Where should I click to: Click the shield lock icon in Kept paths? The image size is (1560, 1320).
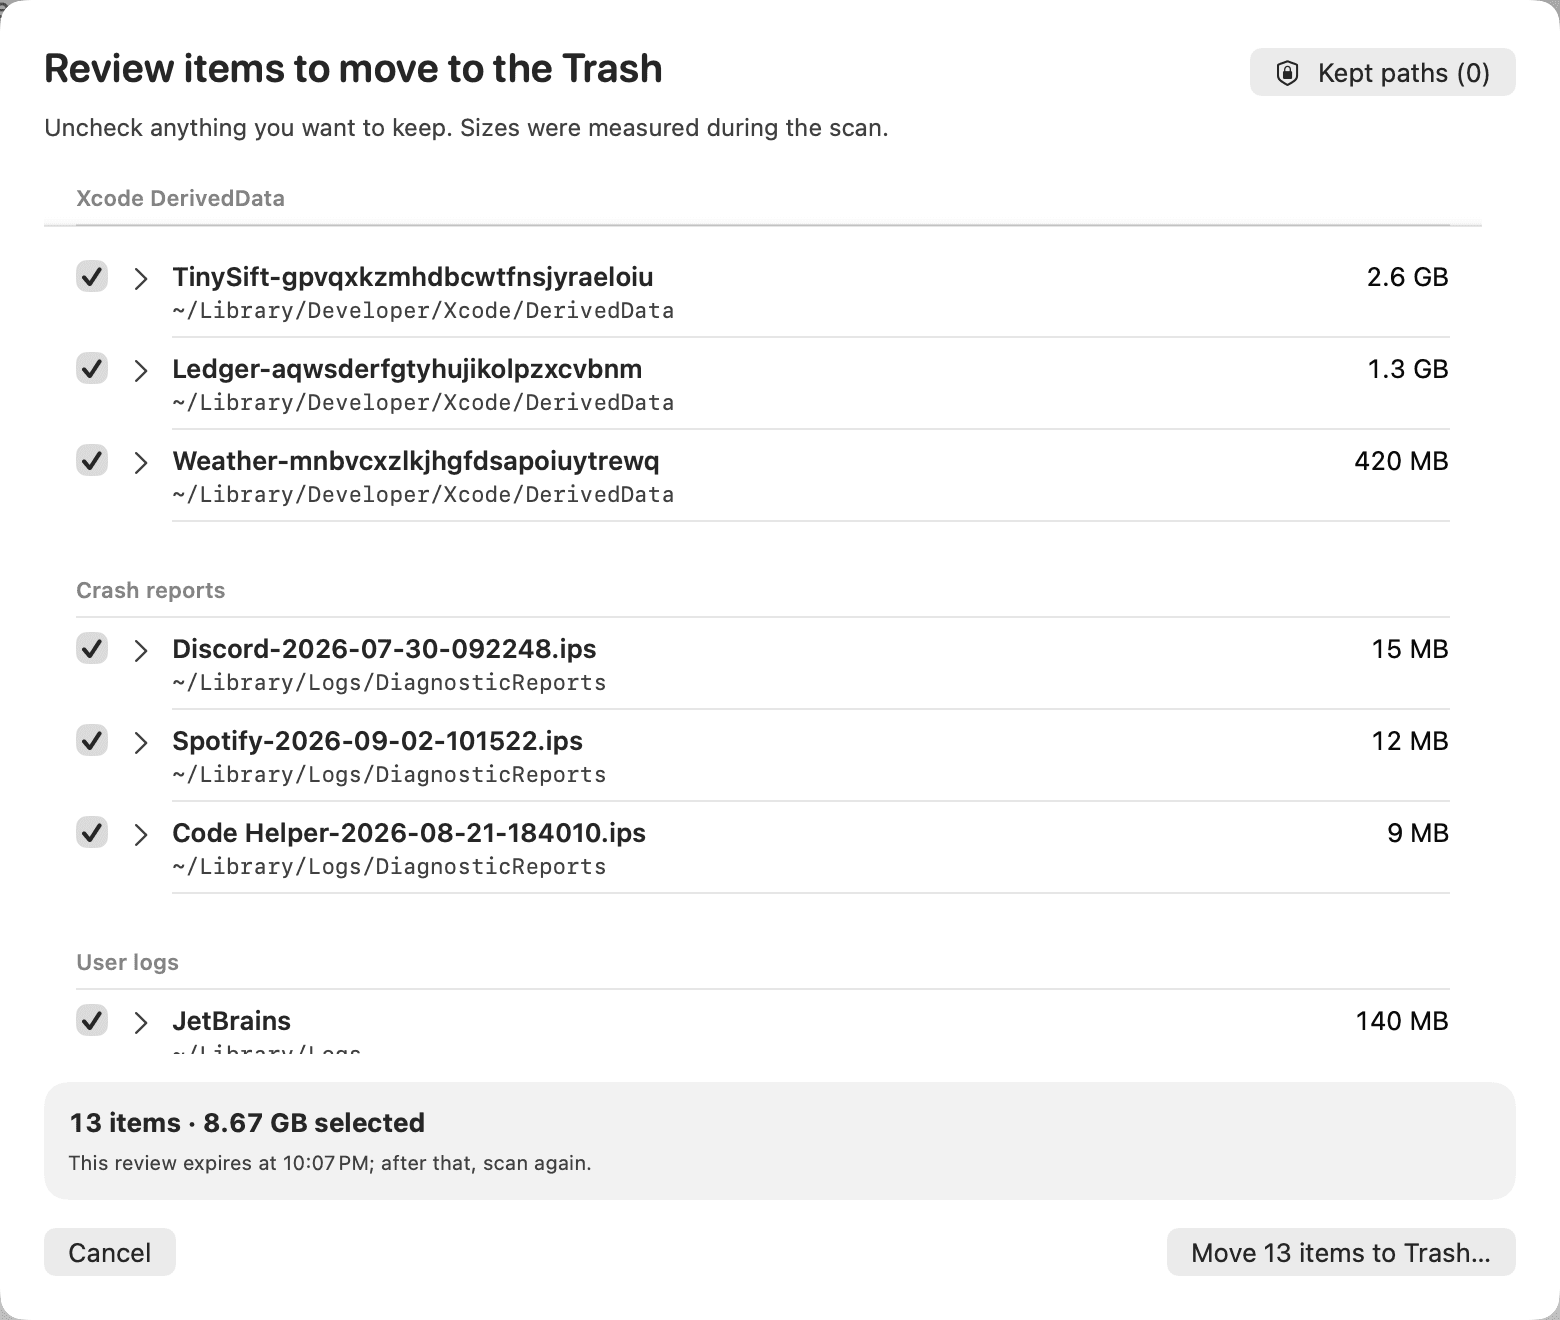click(1287, 73)
